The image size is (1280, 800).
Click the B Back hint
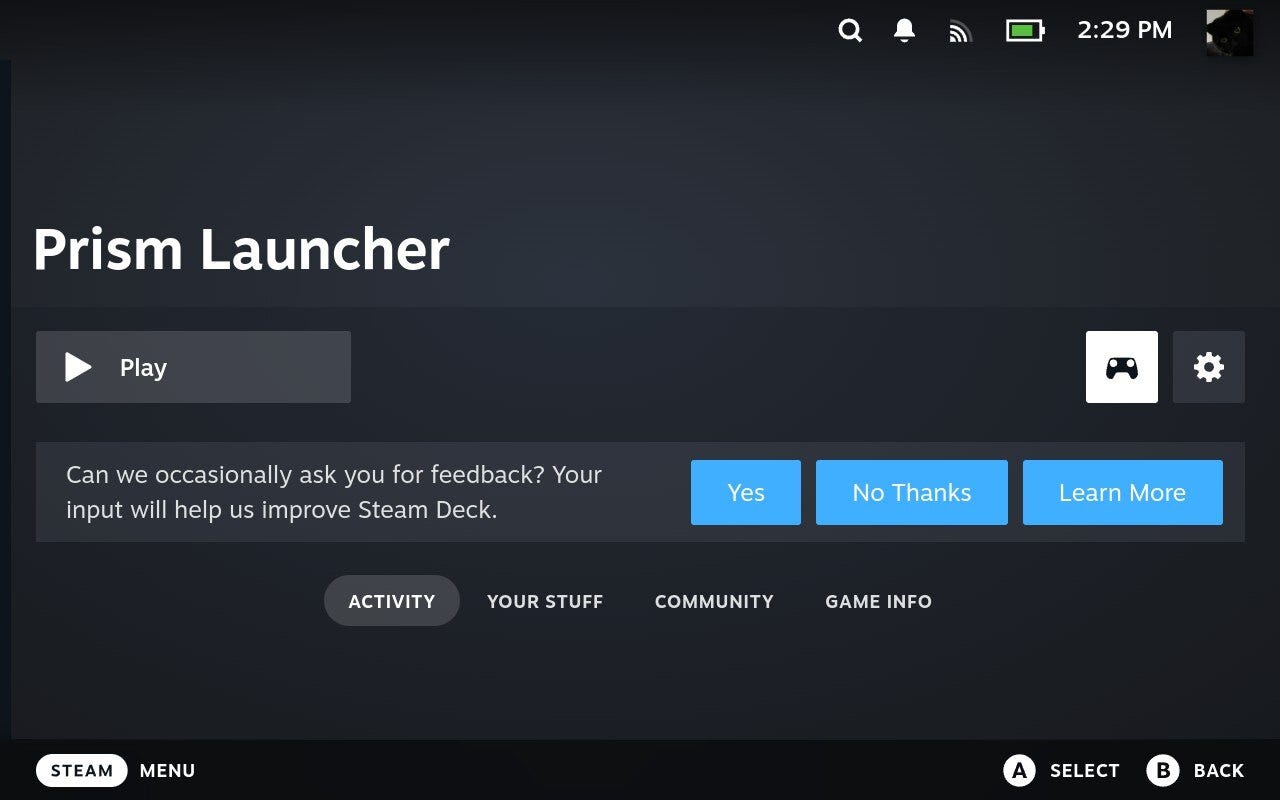point(1195,770)
